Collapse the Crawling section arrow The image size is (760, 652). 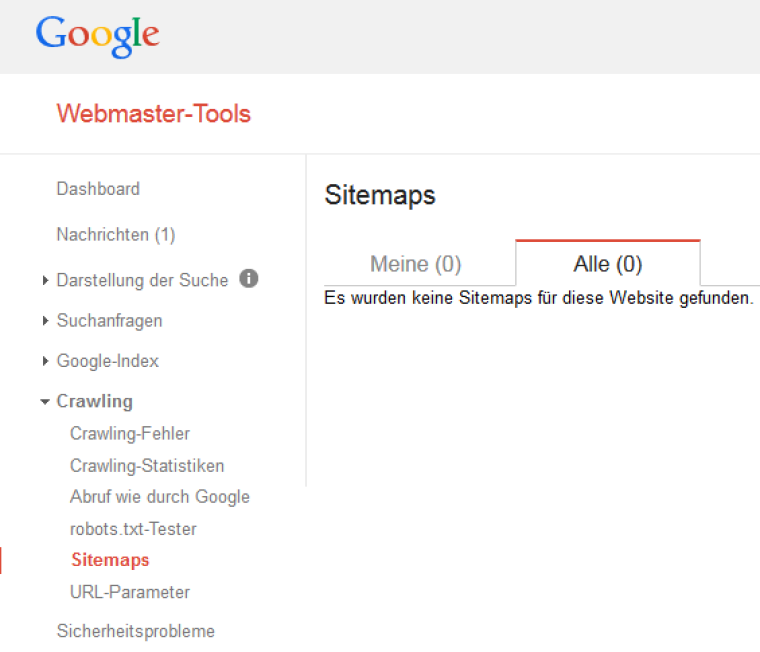tap(45, 401)
